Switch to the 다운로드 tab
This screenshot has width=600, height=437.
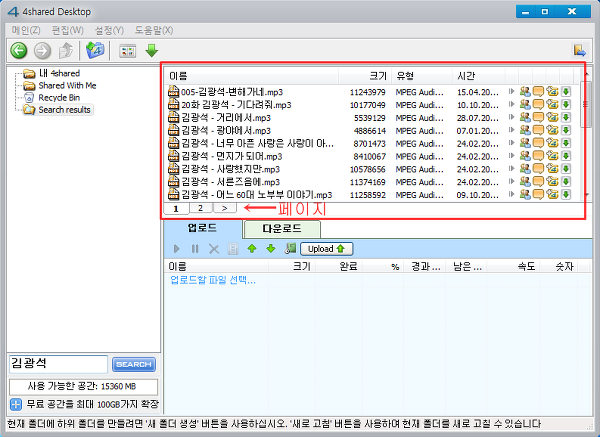tap(282, 229)
